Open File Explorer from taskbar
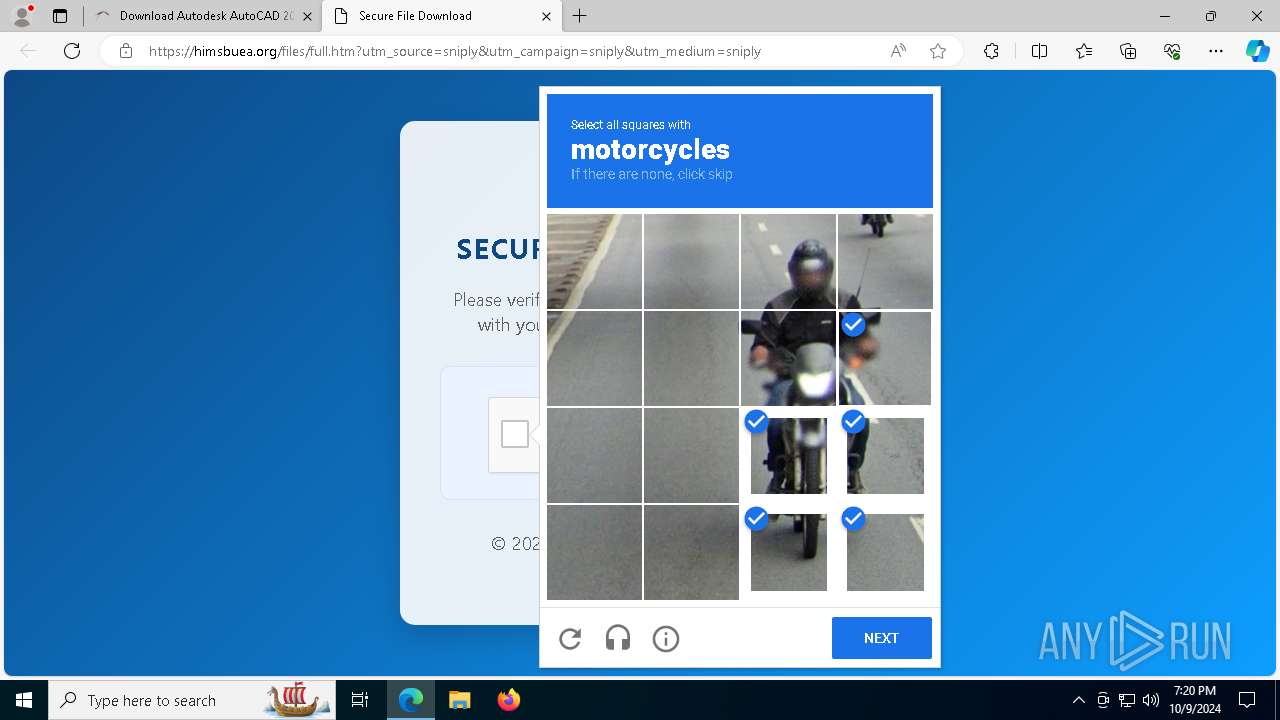The image size is (1280, 720). [x=459, y=700]
